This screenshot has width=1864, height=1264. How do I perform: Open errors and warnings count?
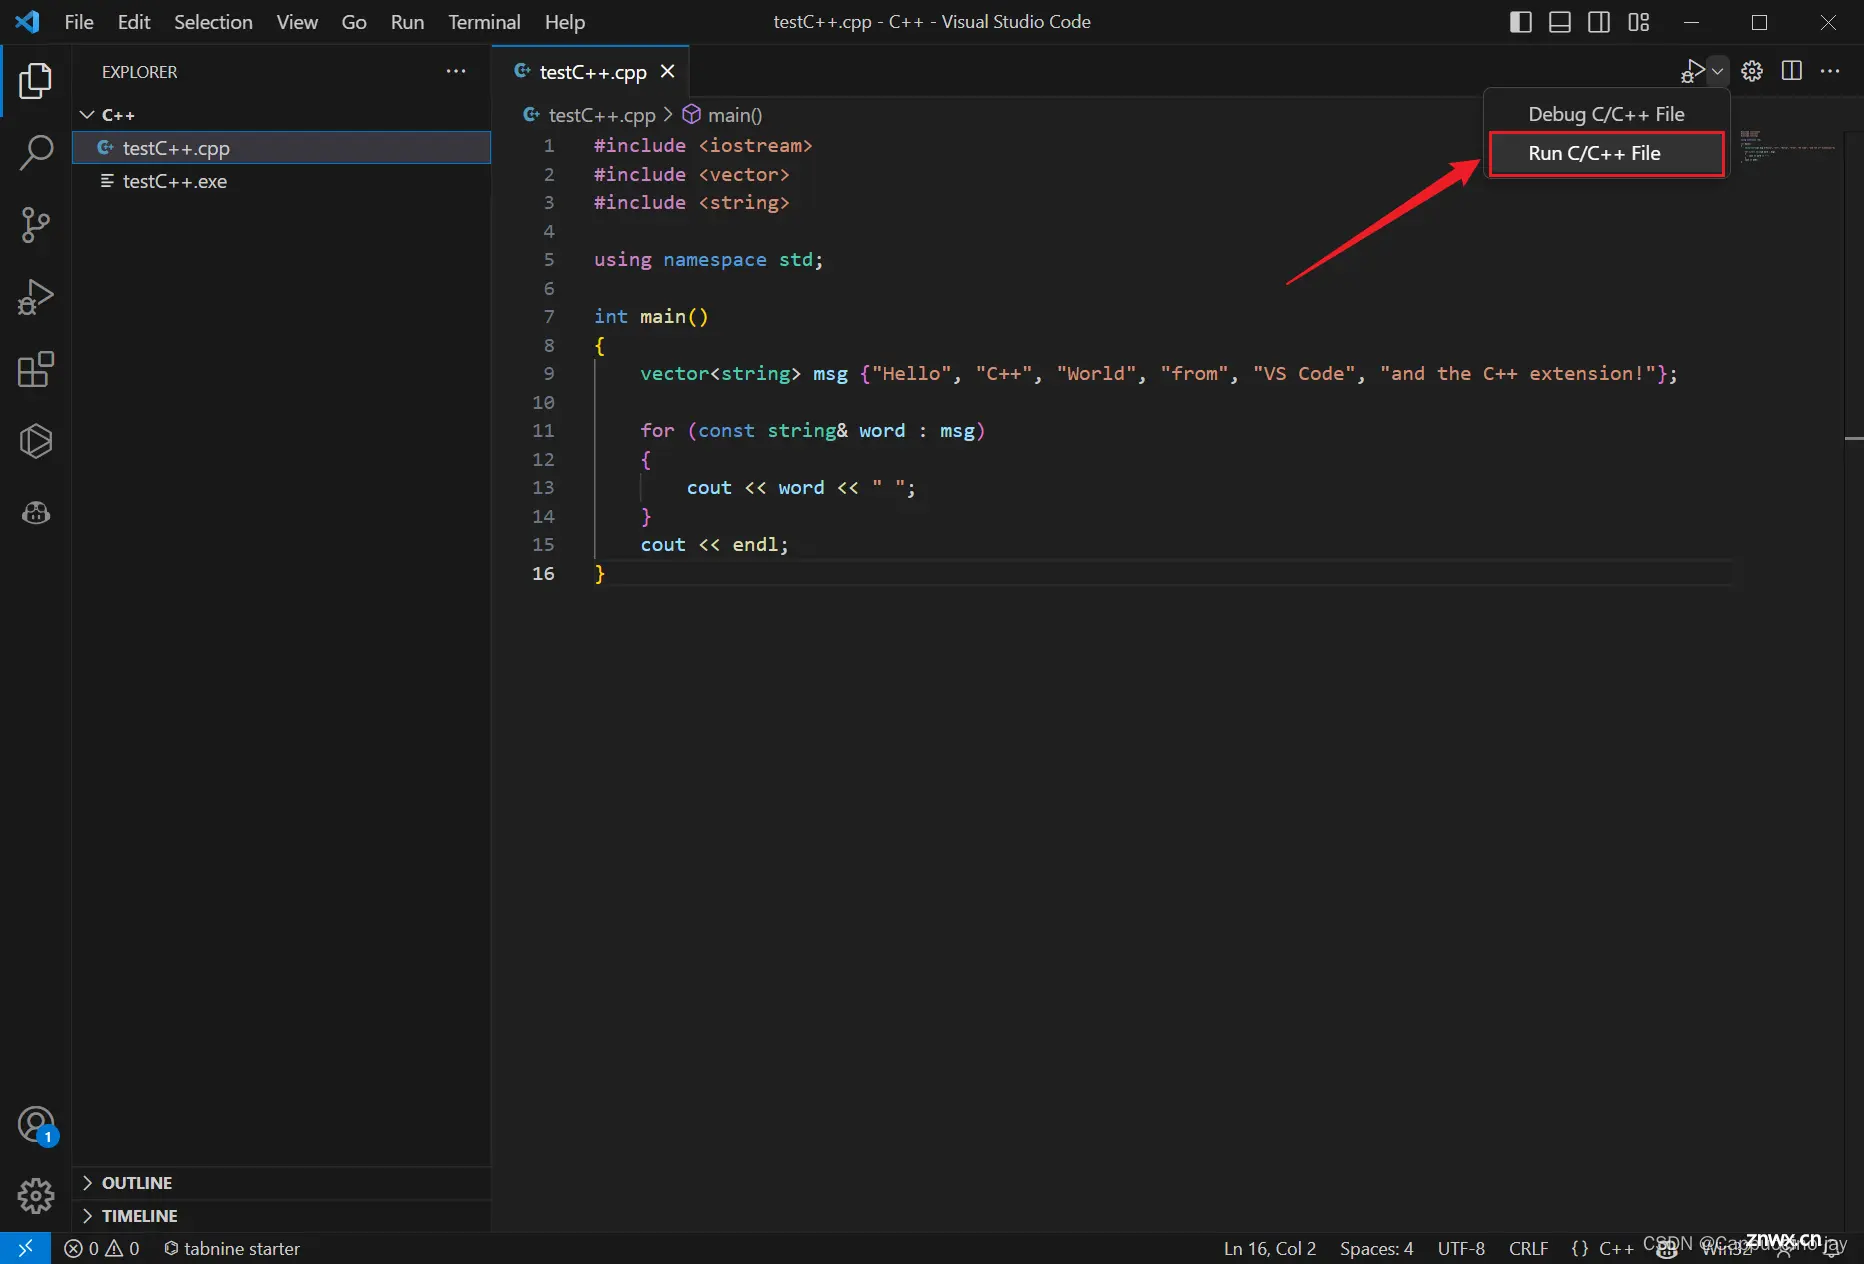click(x=101, y=1248)
